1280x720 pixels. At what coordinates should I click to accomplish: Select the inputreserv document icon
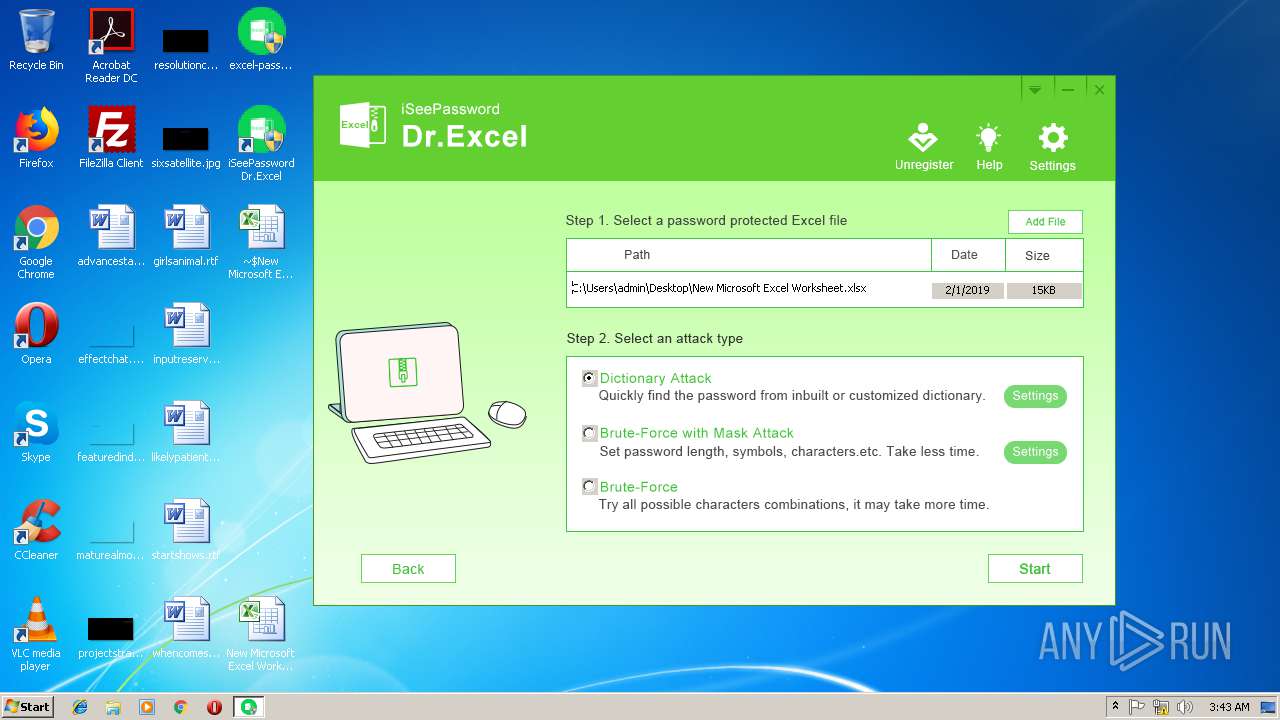[186, 334]
